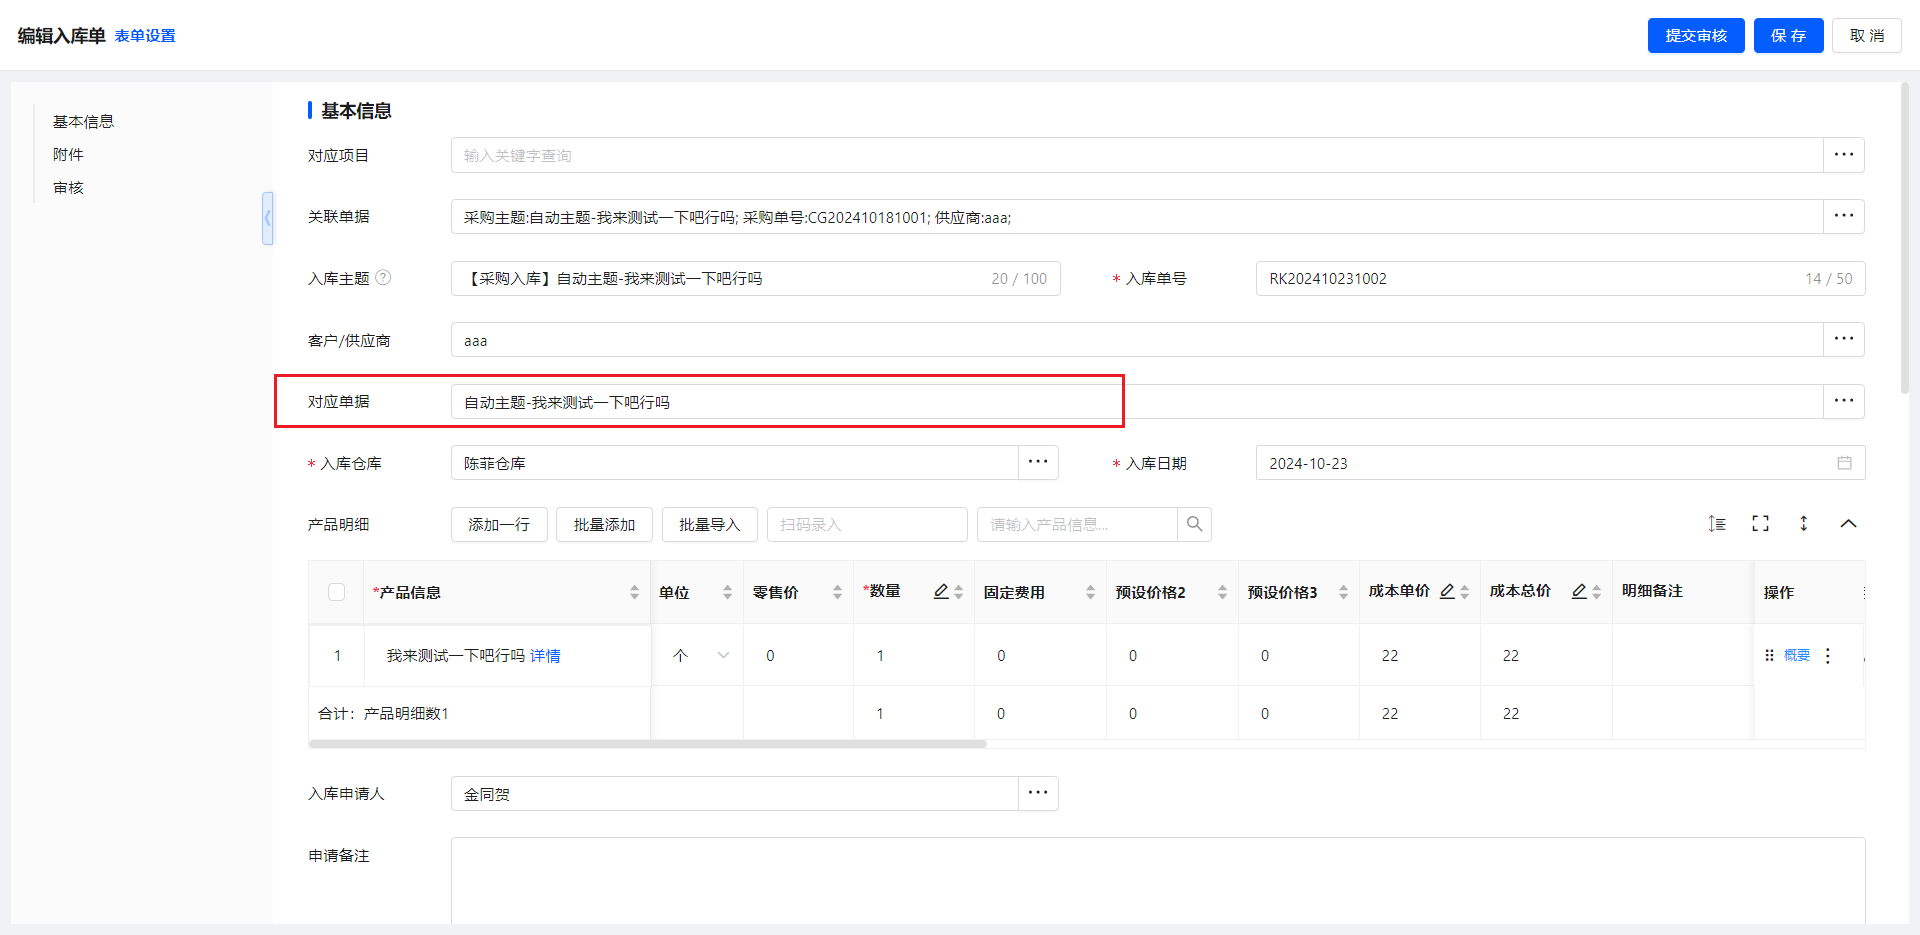Focus the 申请备注 text area
The height and width of the screenshot is (935, 1920).
click(x=1158, y=881)
